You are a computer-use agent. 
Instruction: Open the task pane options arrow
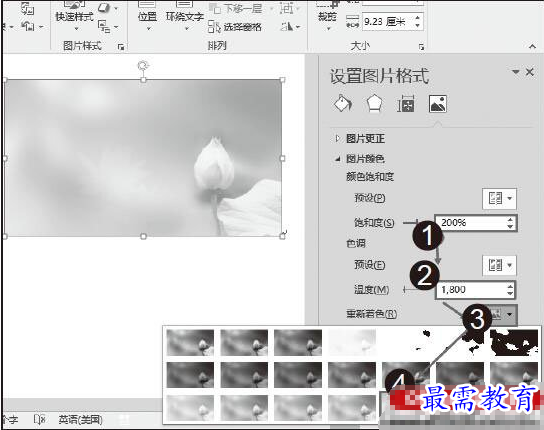pos(516,72)
